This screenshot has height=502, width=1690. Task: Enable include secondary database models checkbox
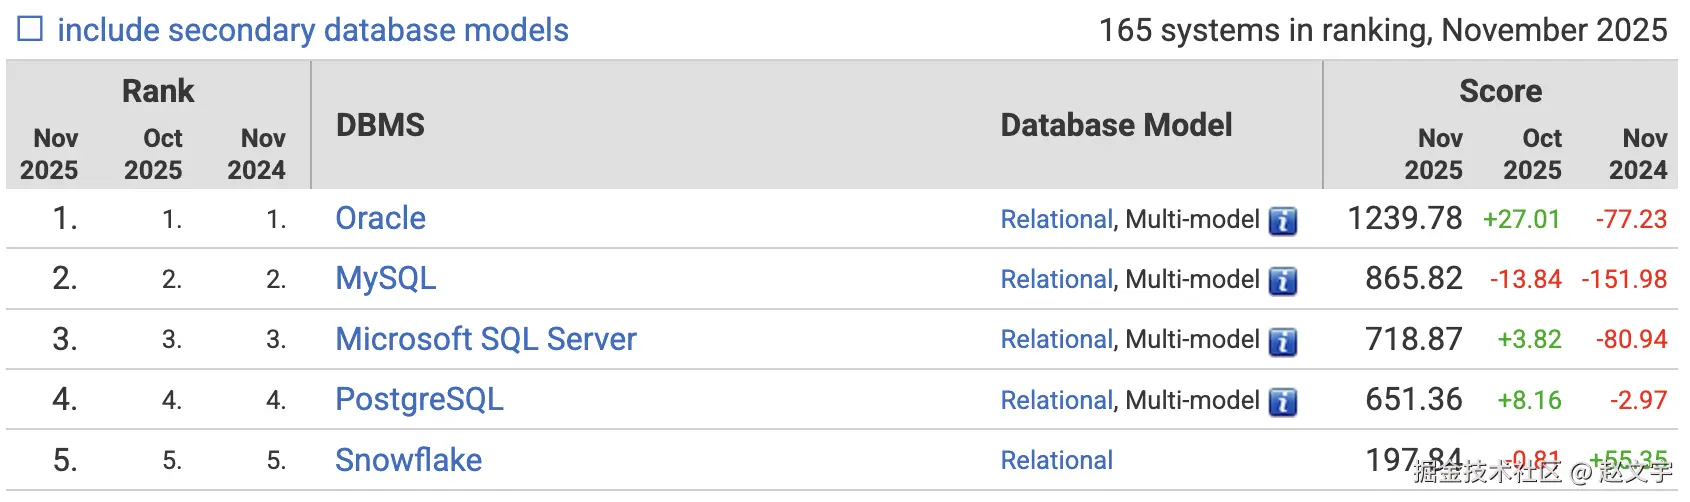31,29
